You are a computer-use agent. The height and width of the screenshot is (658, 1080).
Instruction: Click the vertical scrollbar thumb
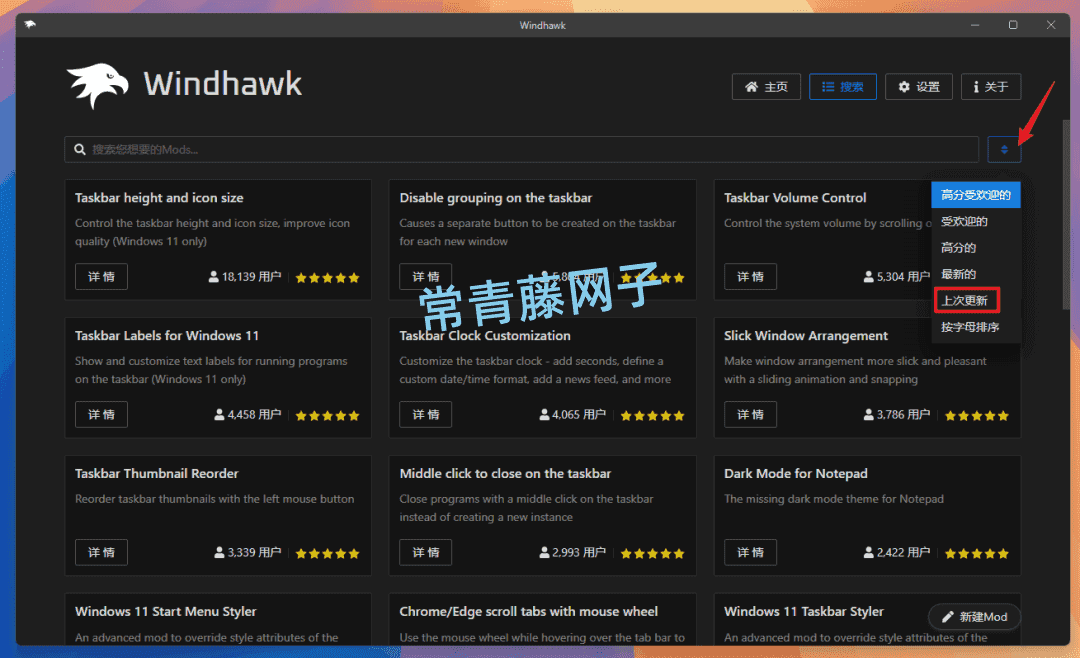(x=1067, y=214)
